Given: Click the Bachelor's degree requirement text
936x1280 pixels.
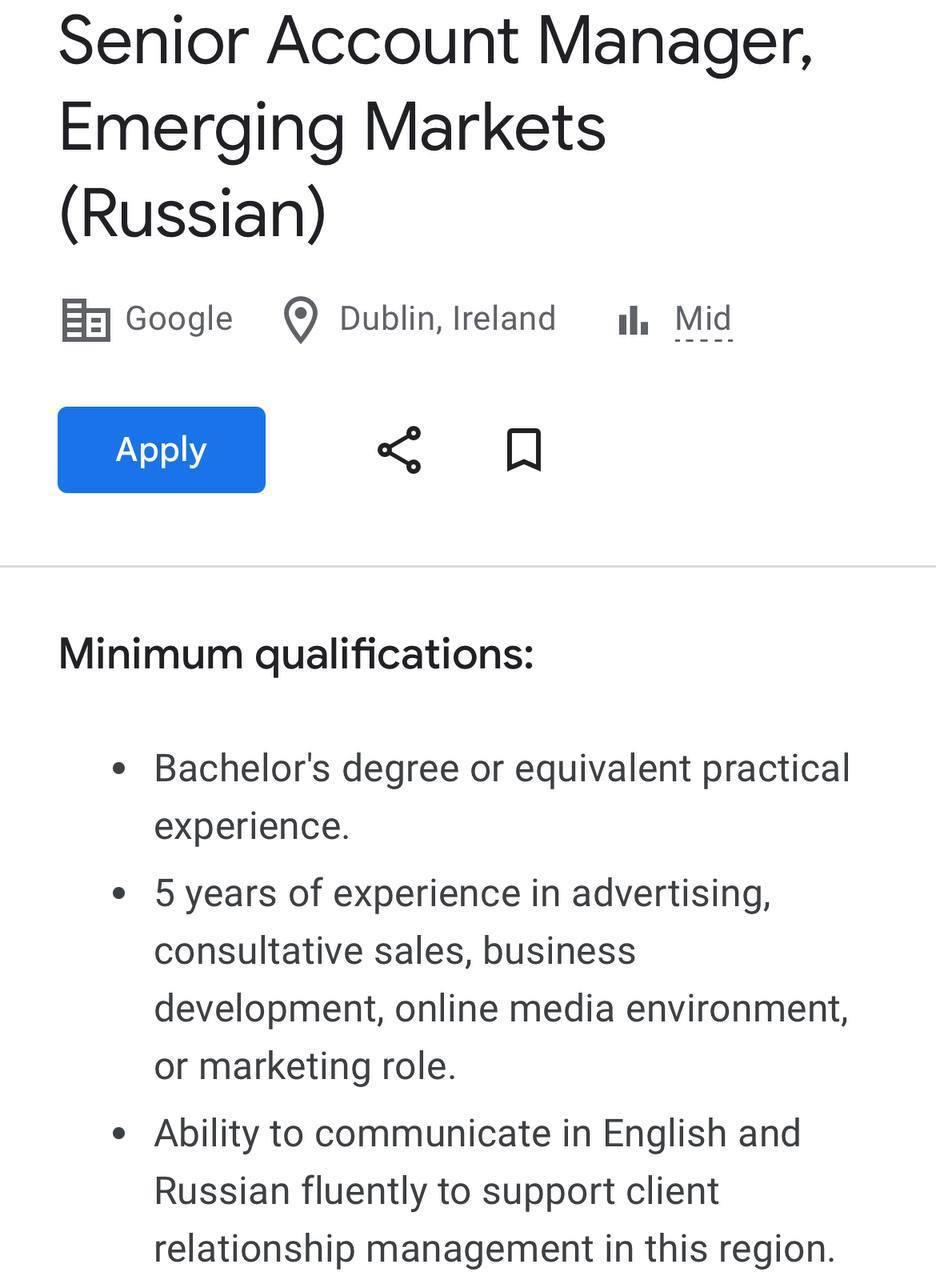Looking at the screenshot, I should point(502,797).
